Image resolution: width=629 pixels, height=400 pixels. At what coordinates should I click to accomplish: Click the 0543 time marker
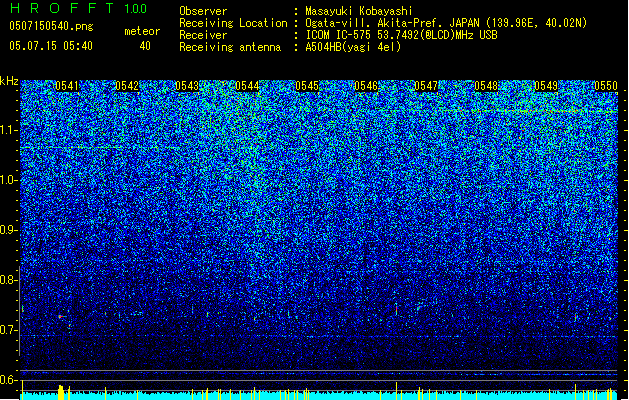tap(187, 86)
